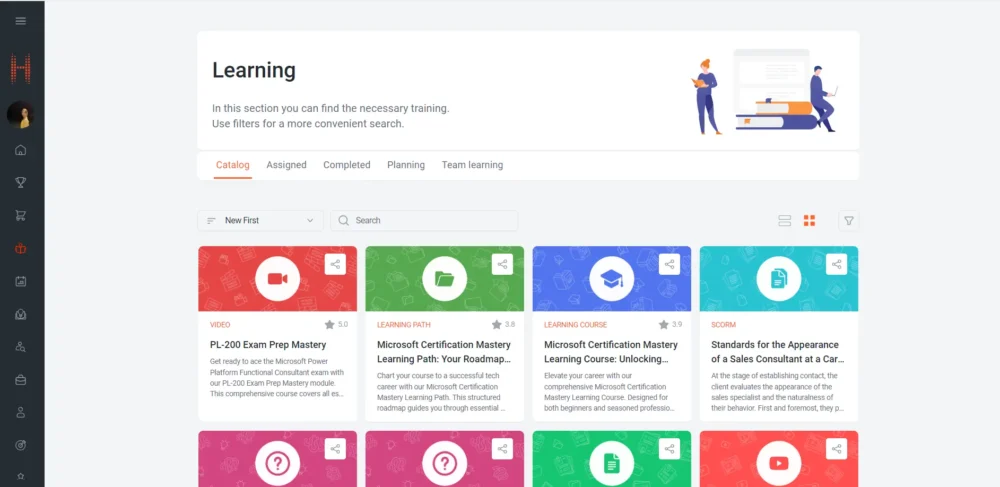This screenshot has height=487, width=1000.
Task: Click the calendar icon in sidebar
Action: coord(21,282)
